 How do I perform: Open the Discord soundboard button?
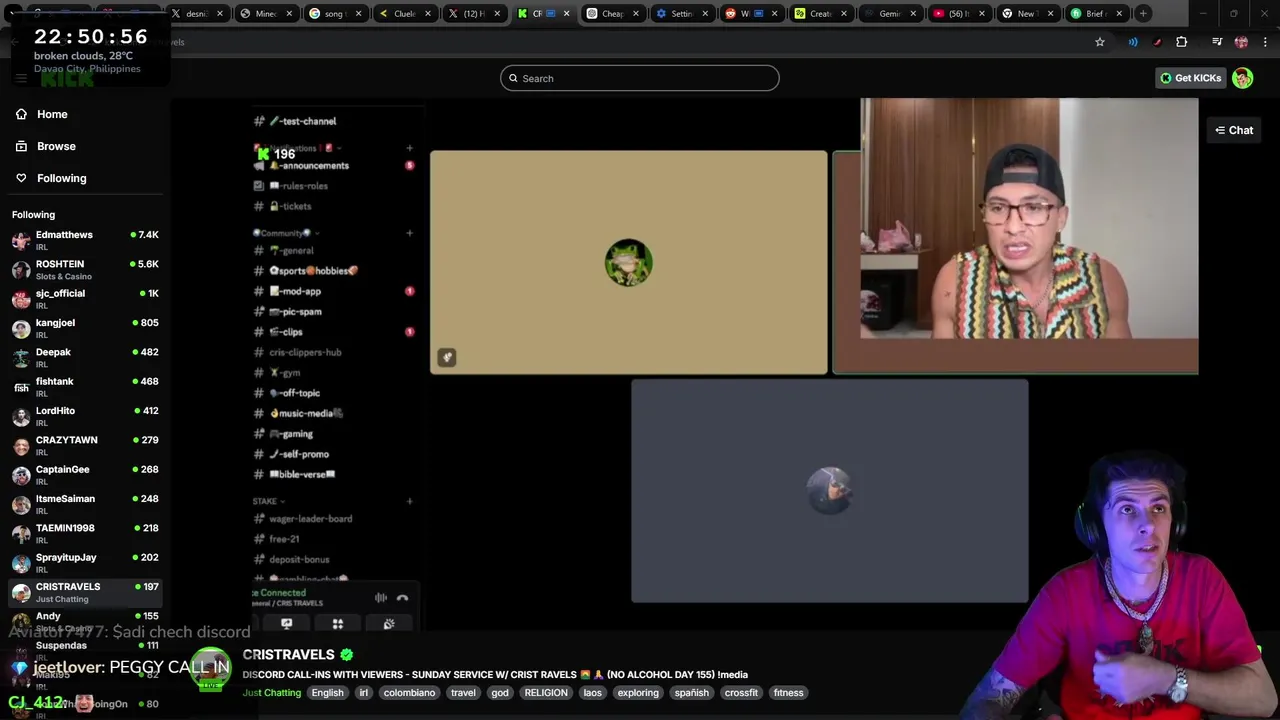(389, 624)
